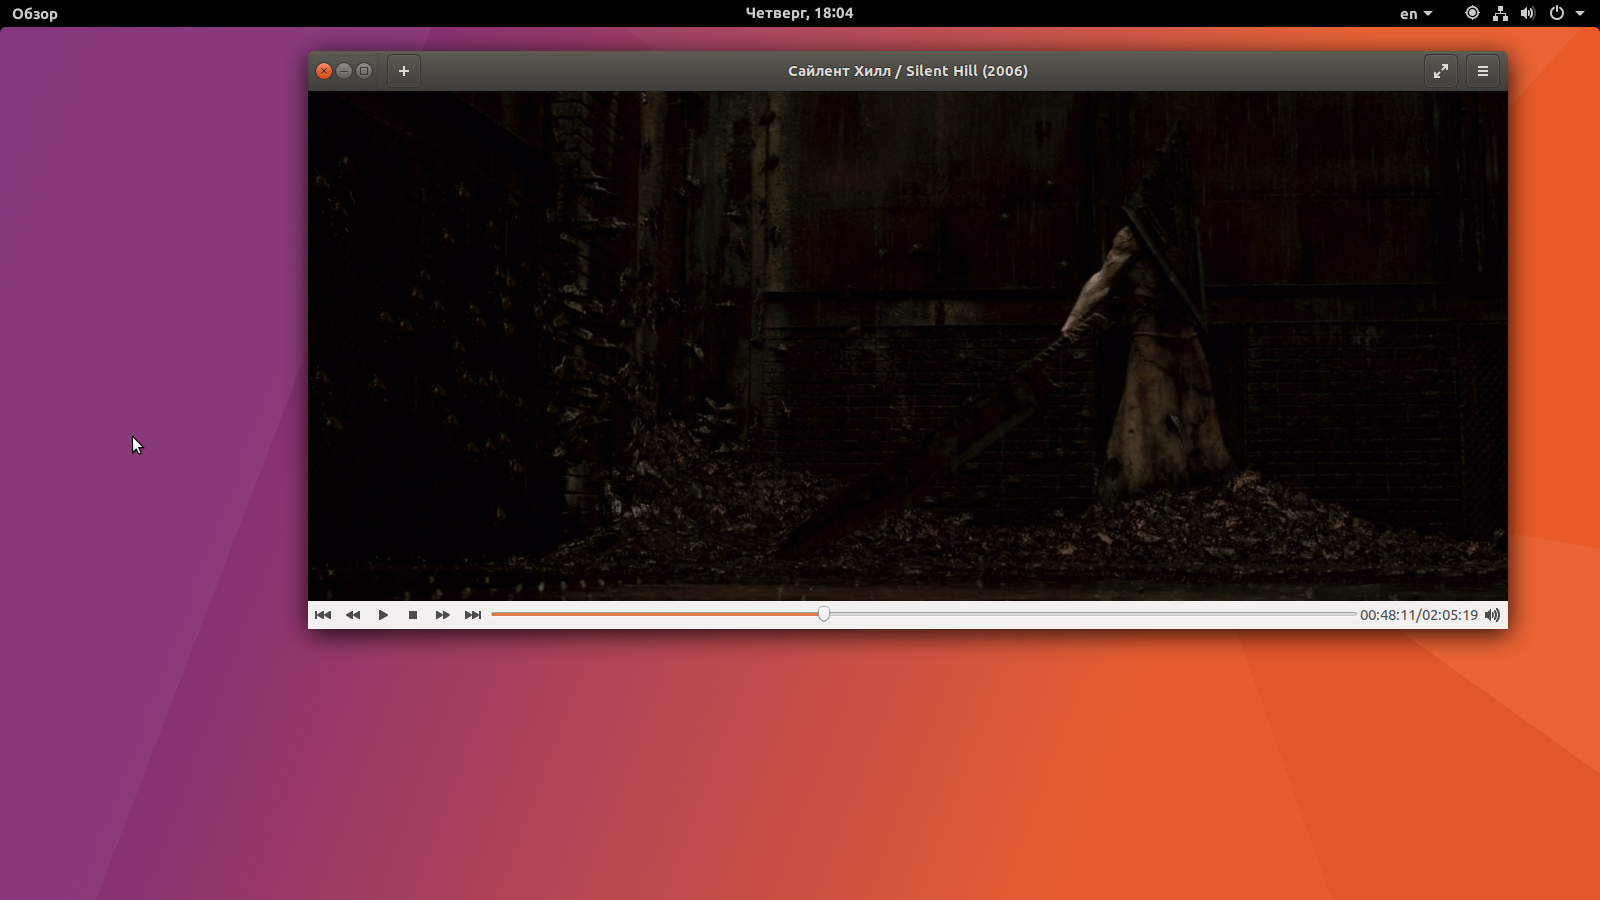1600x900 pixels.
Task: Open the player's hamburger menu
Action: [1484, 70]
